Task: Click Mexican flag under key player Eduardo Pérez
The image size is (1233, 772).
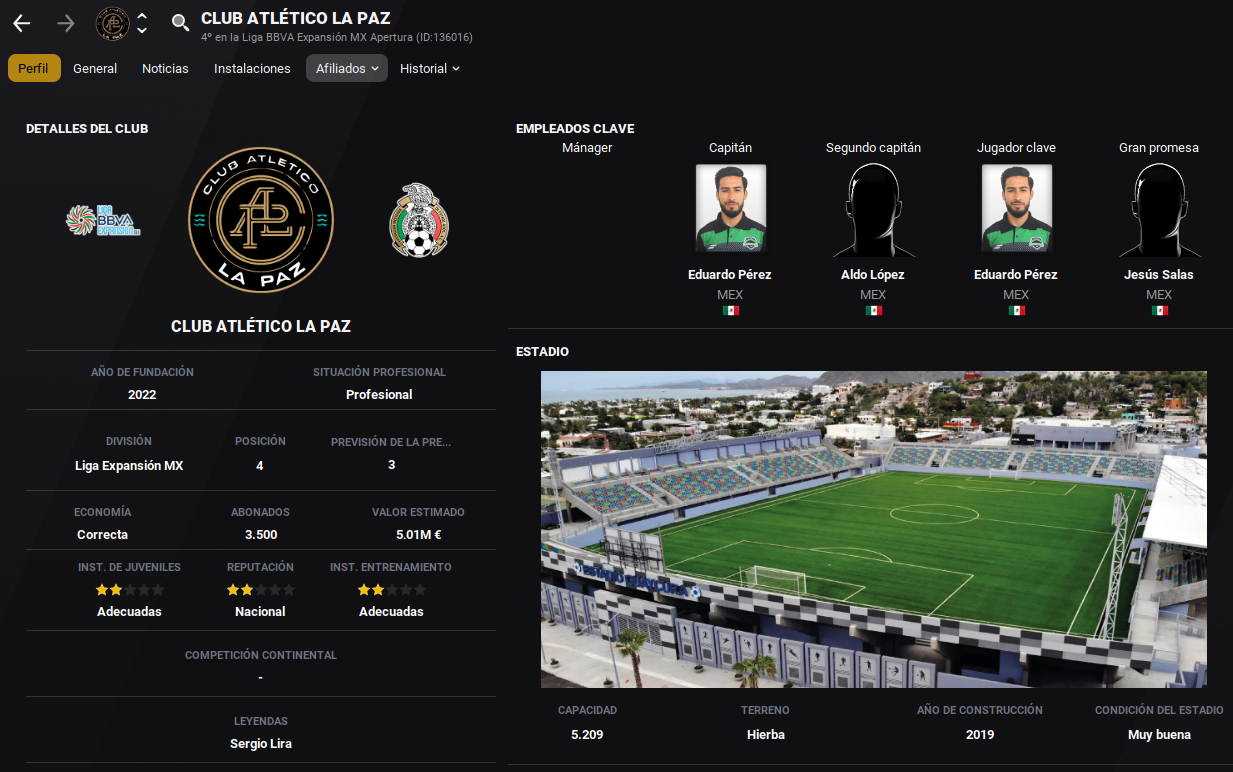Action: (1016, 311)
